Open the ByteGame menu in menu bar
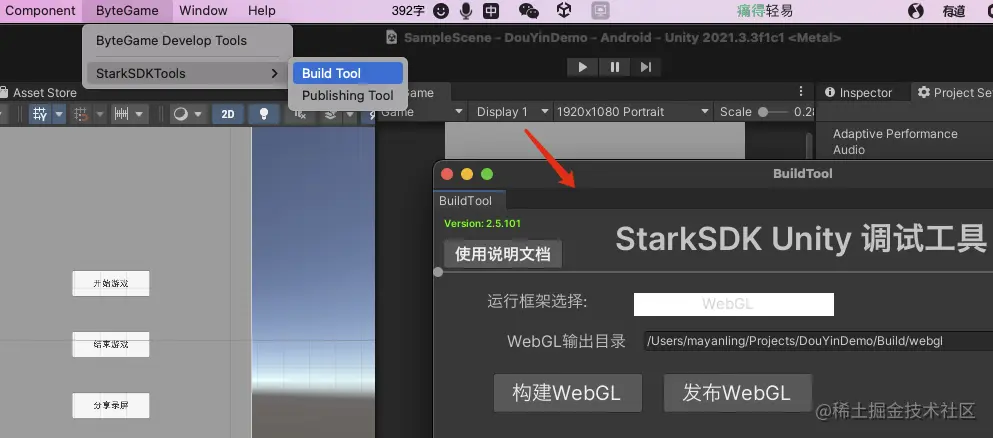993x438 pixels. pos(126,11)
